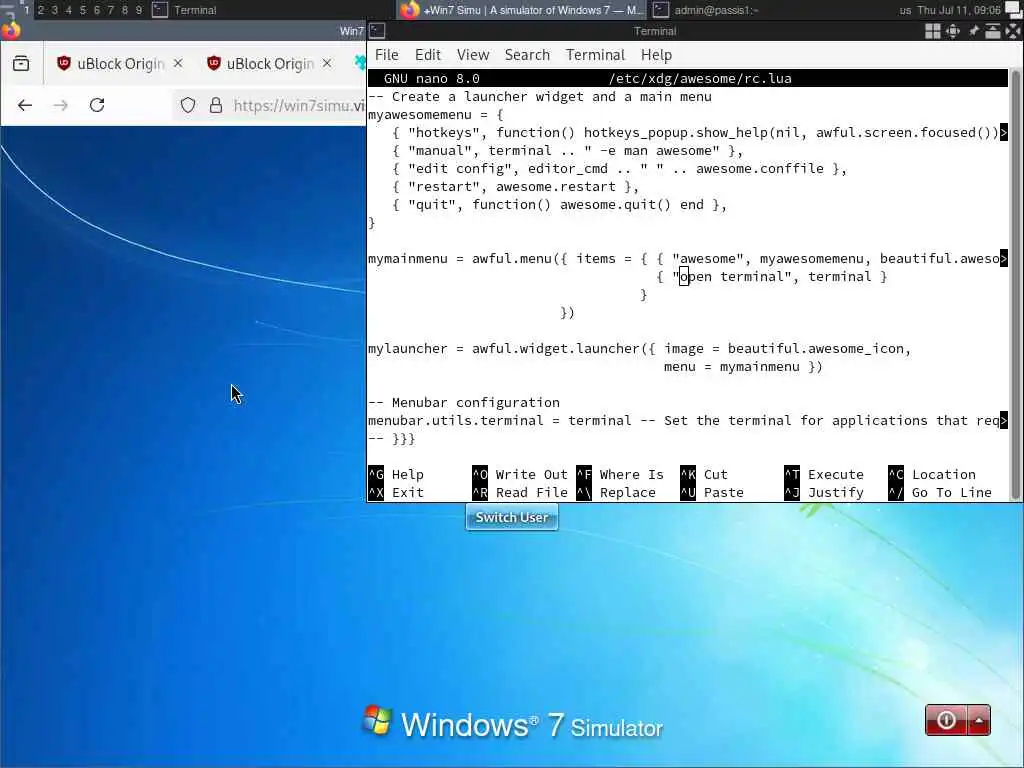The image size is (1024, 768).
Task: Toggle floating via the grid titlebar icon
Action: pyautogui.click(x=933, y=31)
